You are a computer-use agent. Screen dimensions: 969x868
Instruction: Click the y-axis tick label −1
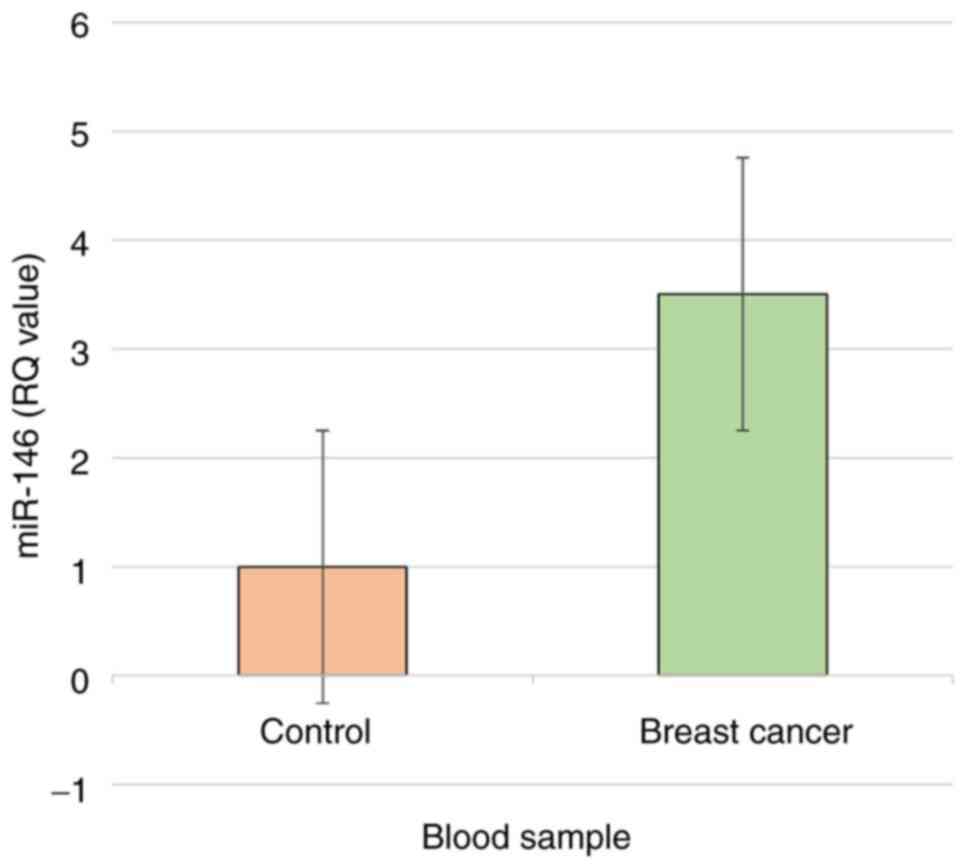click(70, 787)
